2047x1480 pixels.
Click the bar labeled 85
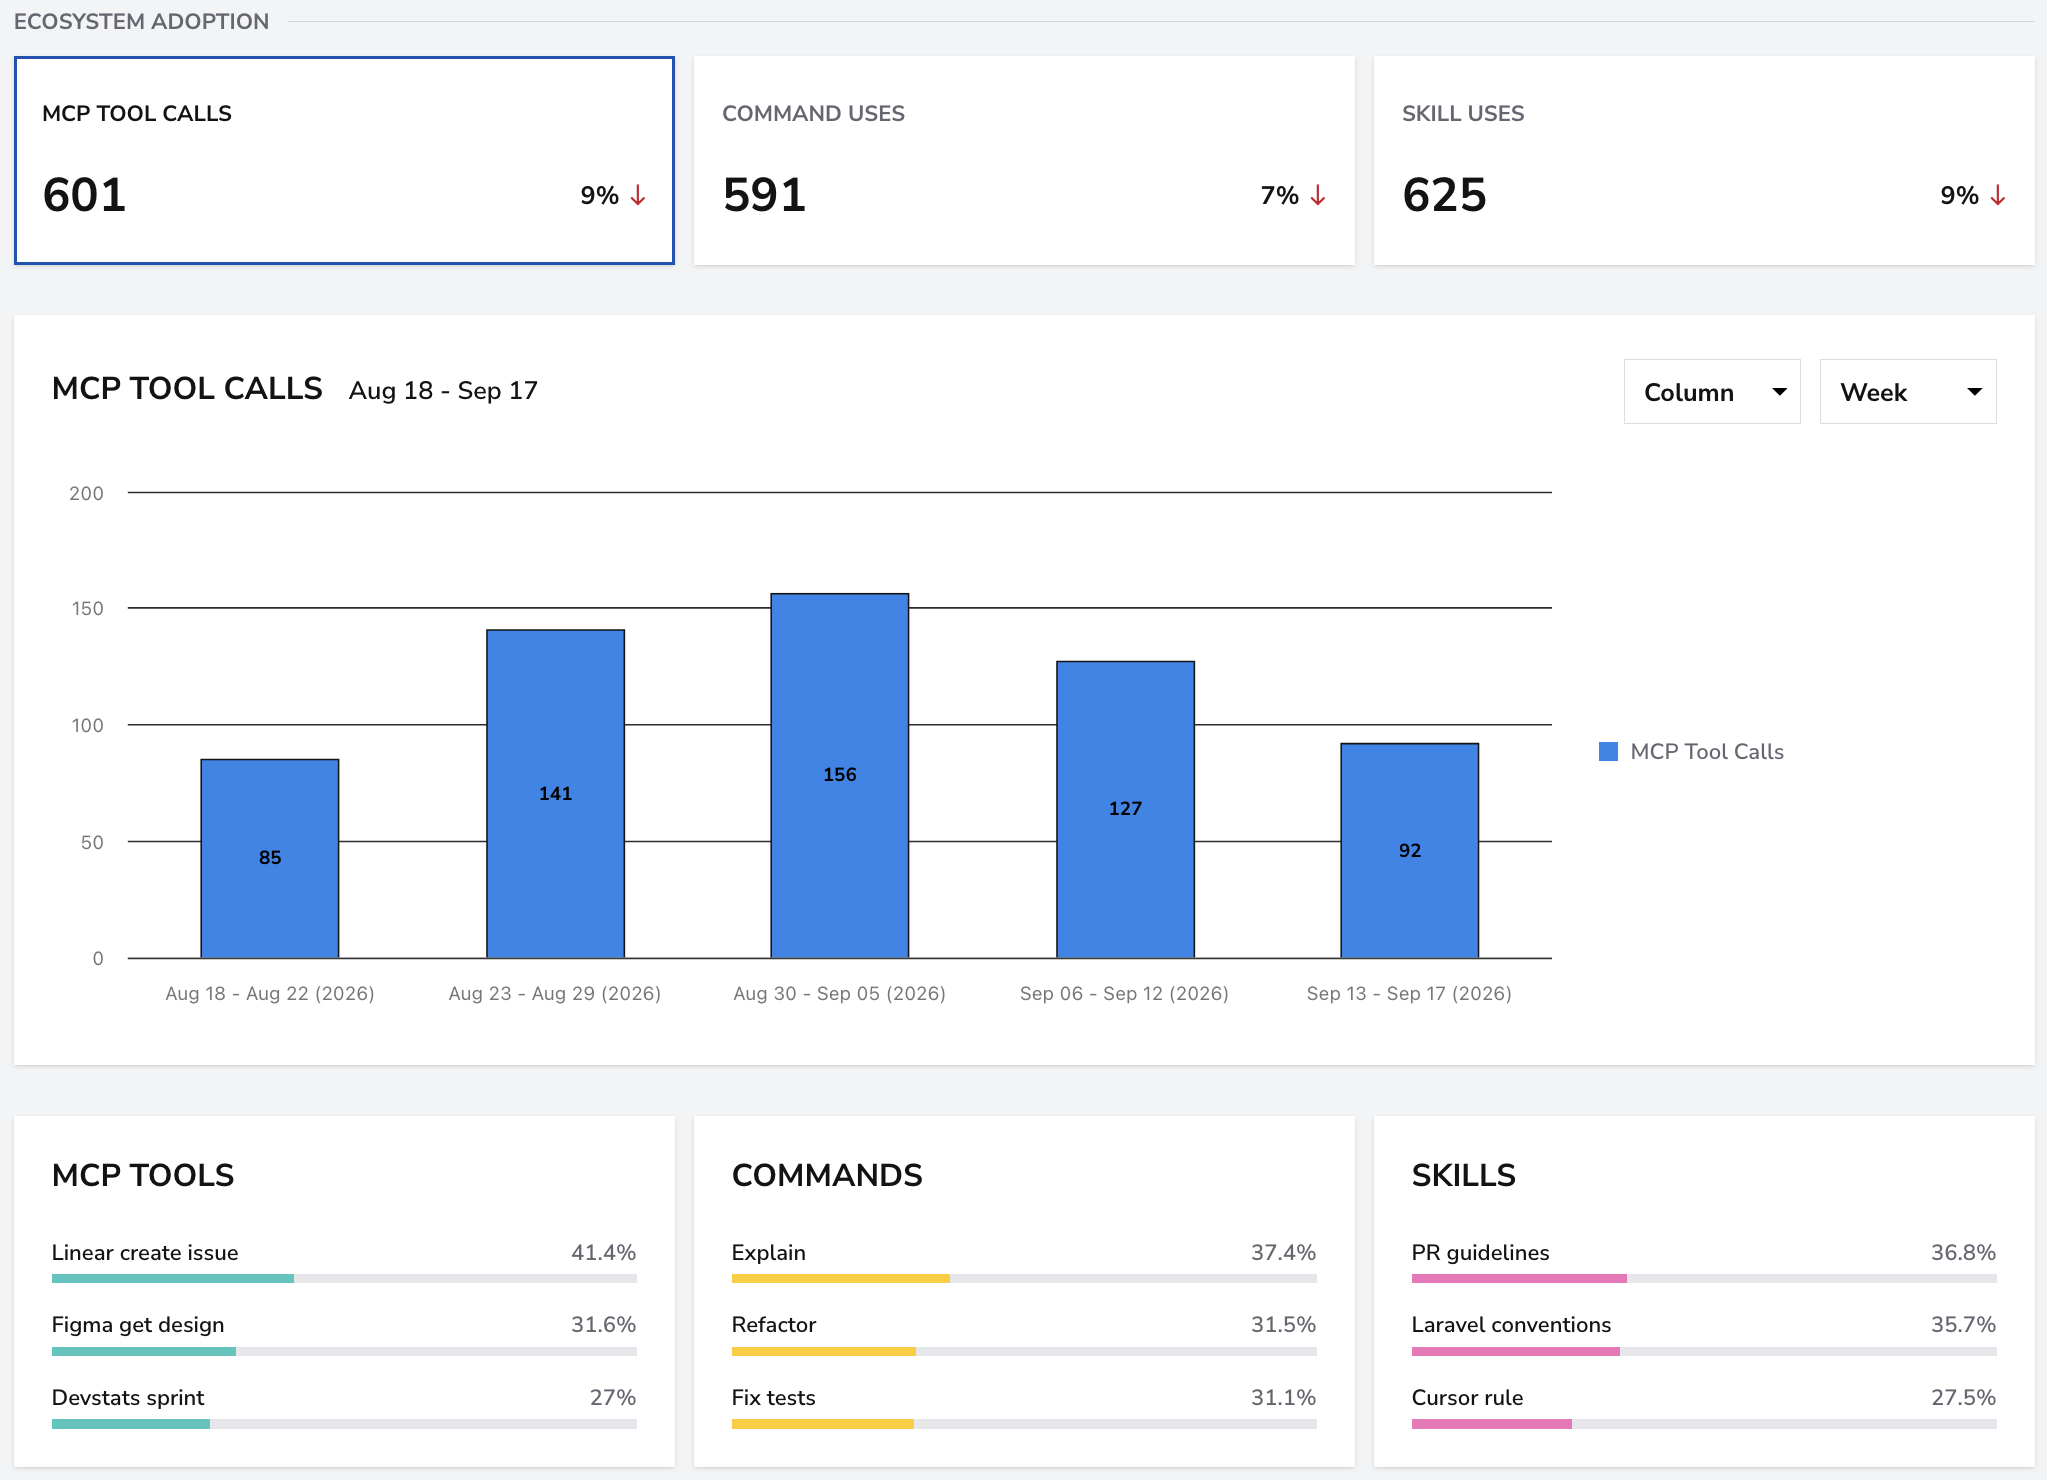(x=270, y=858)
